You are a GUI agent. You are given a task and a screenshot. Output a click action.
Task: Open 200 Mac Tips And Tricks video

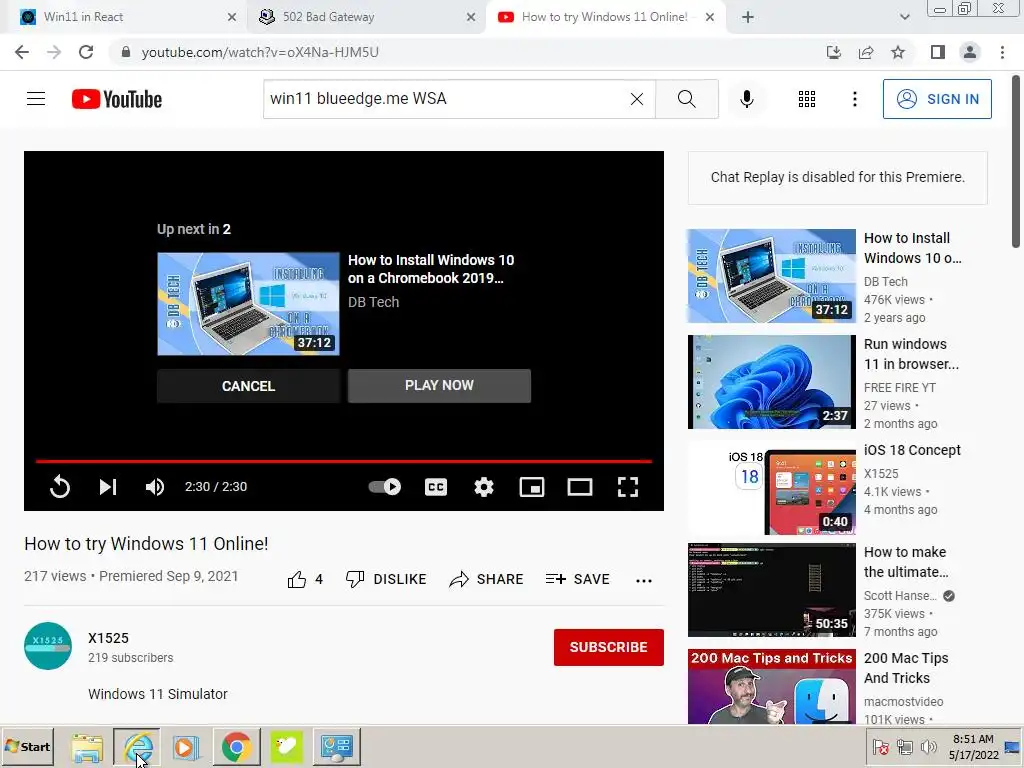click(771, 686)
